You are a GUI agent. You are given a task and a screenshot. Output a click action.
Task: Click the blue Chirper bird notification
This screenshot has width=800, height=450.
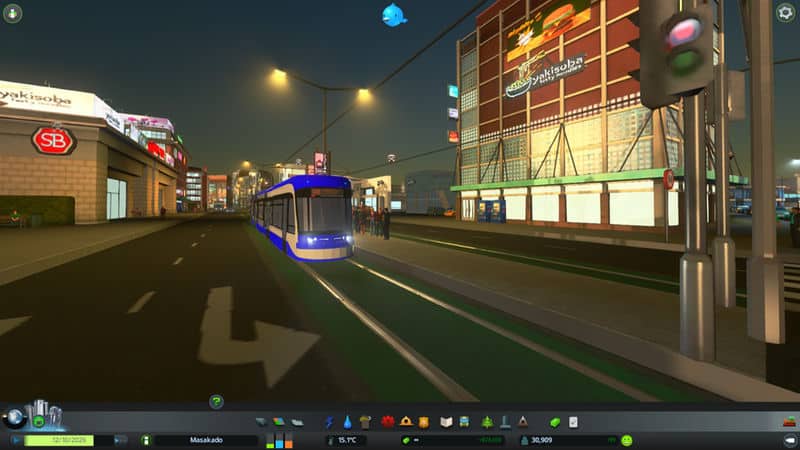pyautogui.click(x=394, y=15)
